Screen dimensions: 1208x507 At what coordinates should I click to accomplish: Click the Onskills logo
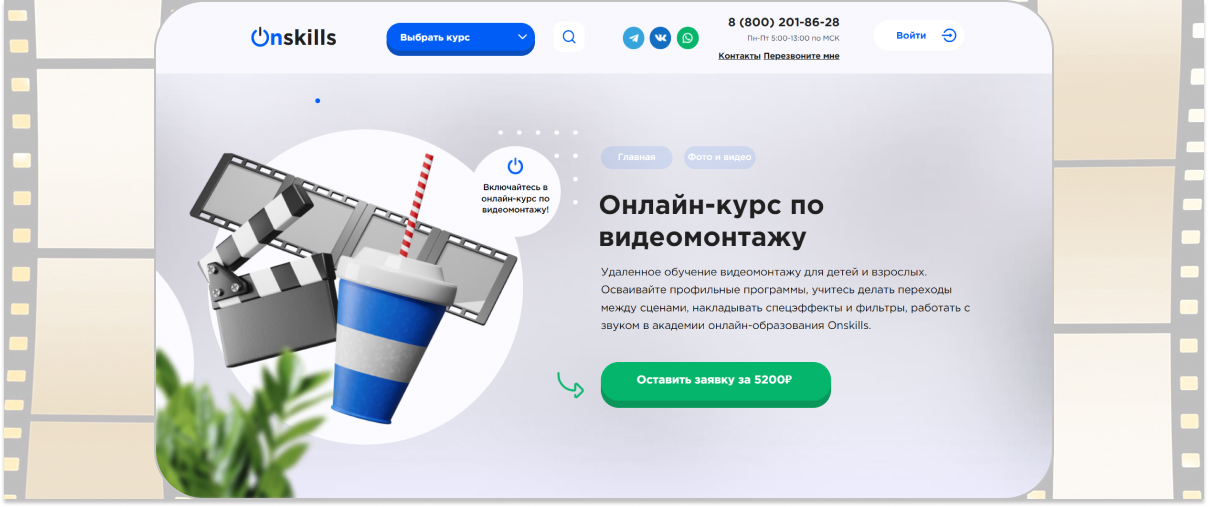[294, 38]
